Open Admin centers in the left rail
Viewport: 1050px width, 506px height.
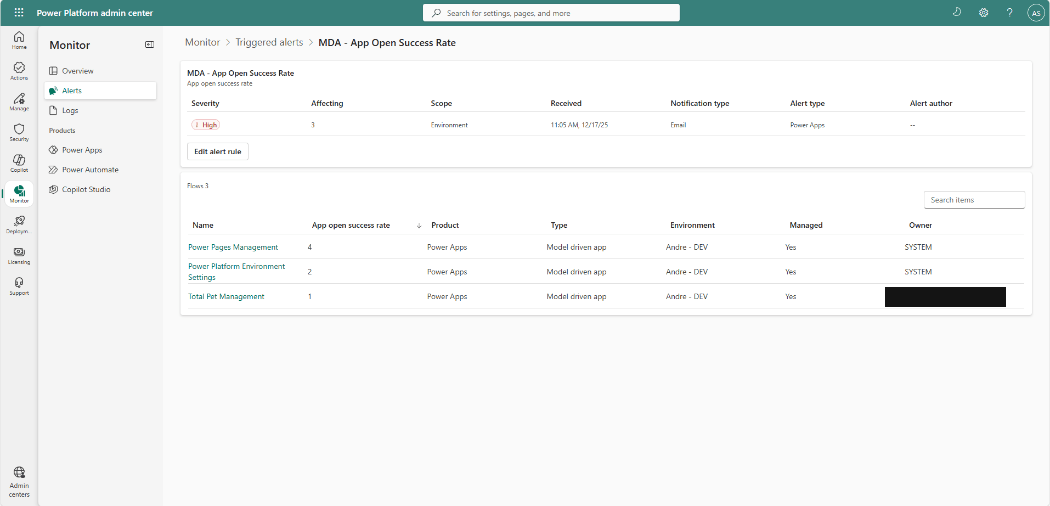pos(19,482)
